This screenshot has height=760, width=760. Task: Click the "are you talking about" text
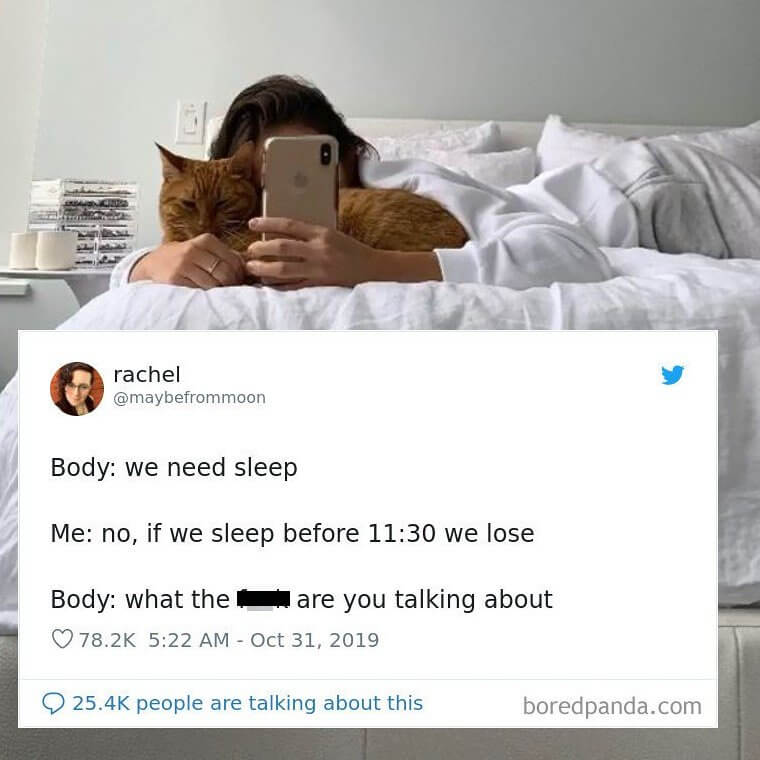click(425, 600)
